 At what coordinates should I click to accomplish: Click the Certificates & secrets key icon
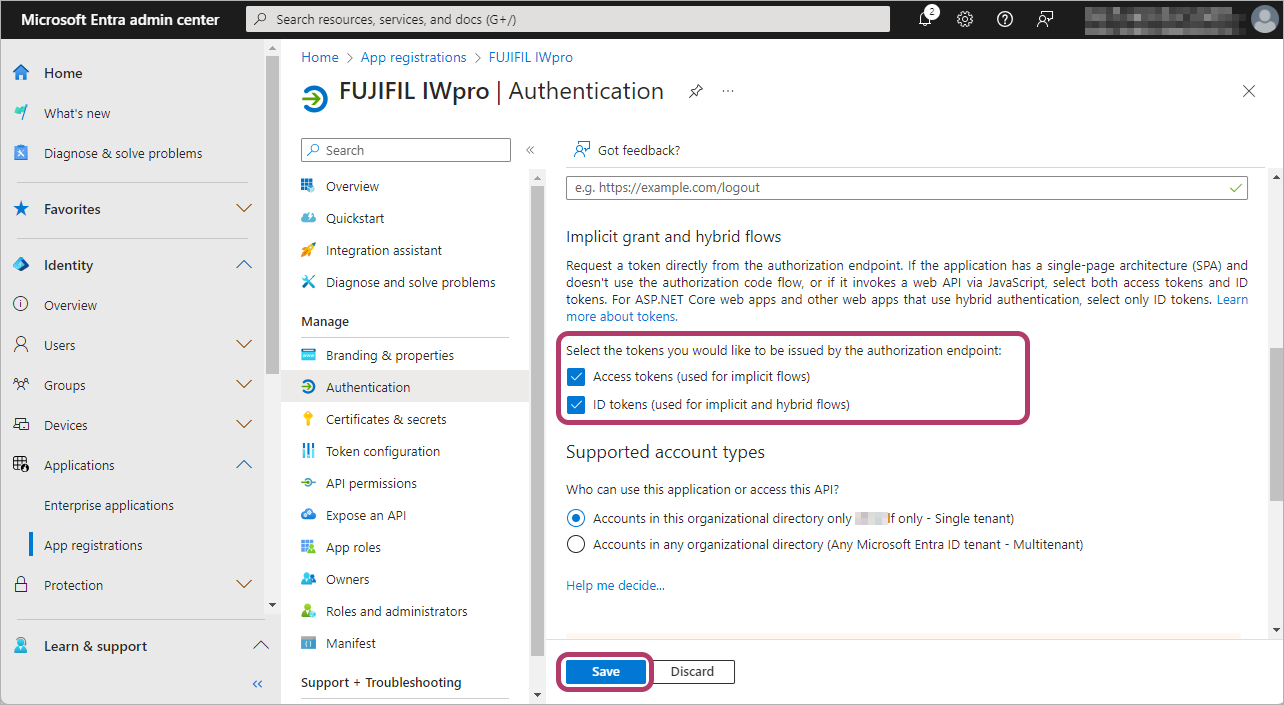click(x=308, y=419)
